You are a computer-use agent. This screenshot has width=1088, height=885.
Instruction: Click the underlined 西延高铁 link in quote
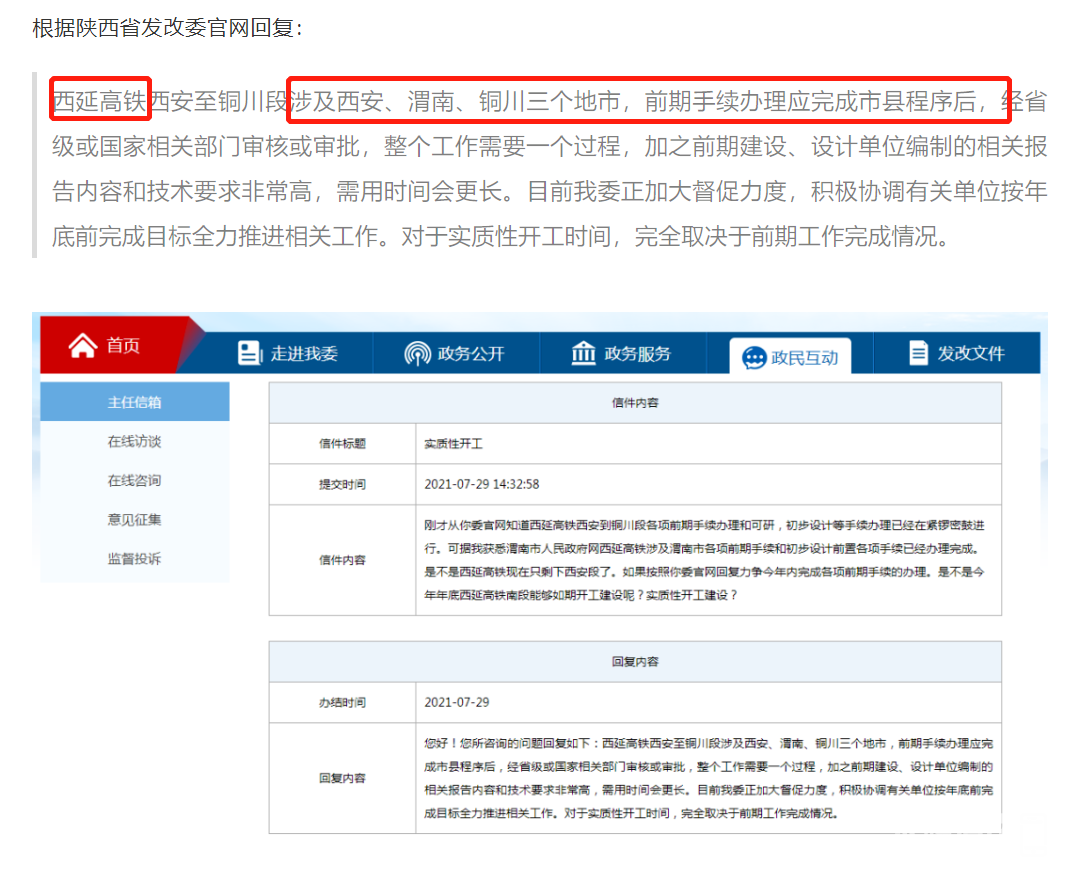tap(100, 100)
